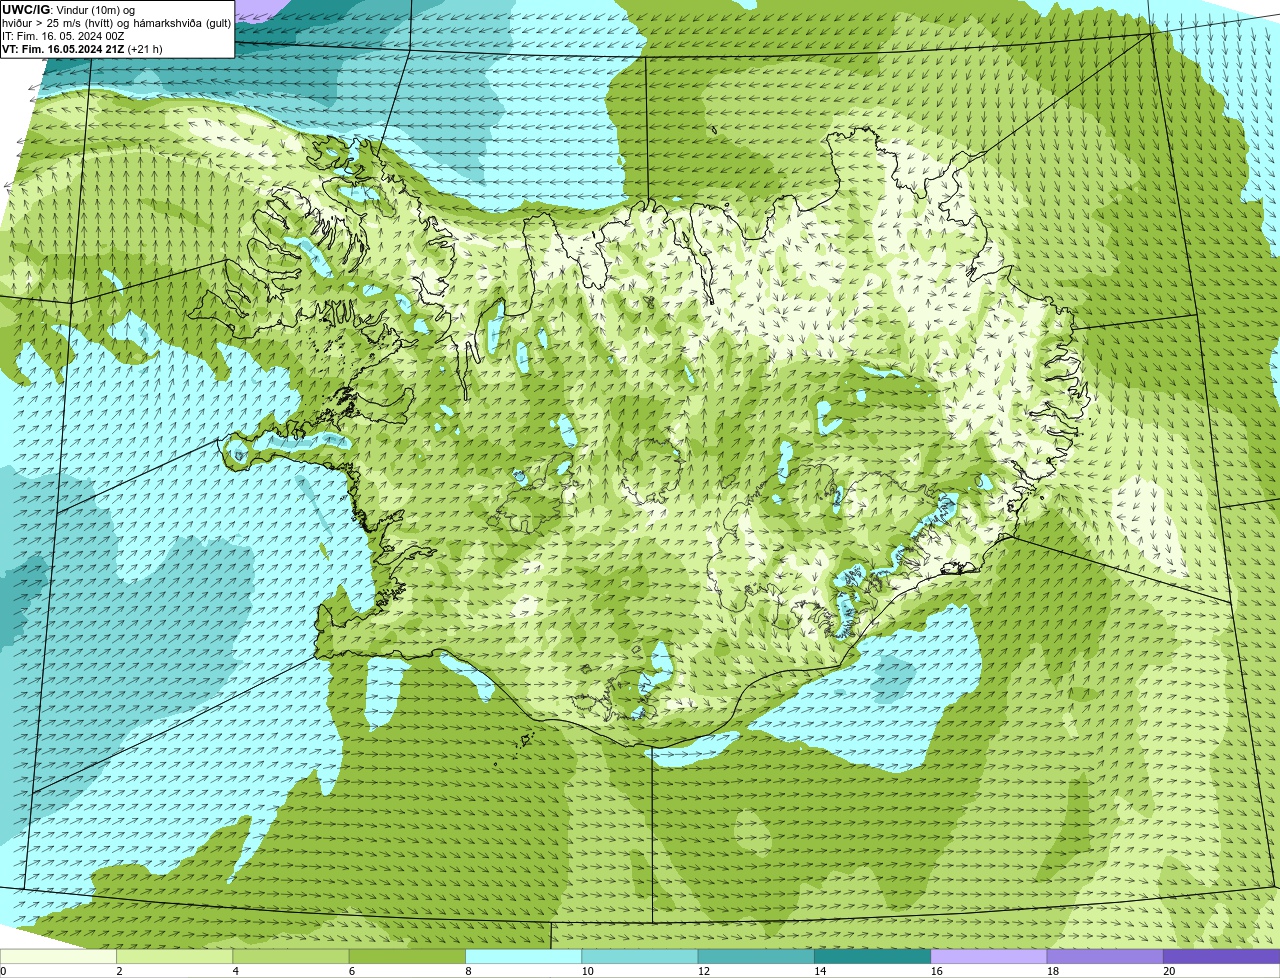Pick the dark violet above-20 legend swatch
Screen dimensions: 1280x978
coord(1221,956)
